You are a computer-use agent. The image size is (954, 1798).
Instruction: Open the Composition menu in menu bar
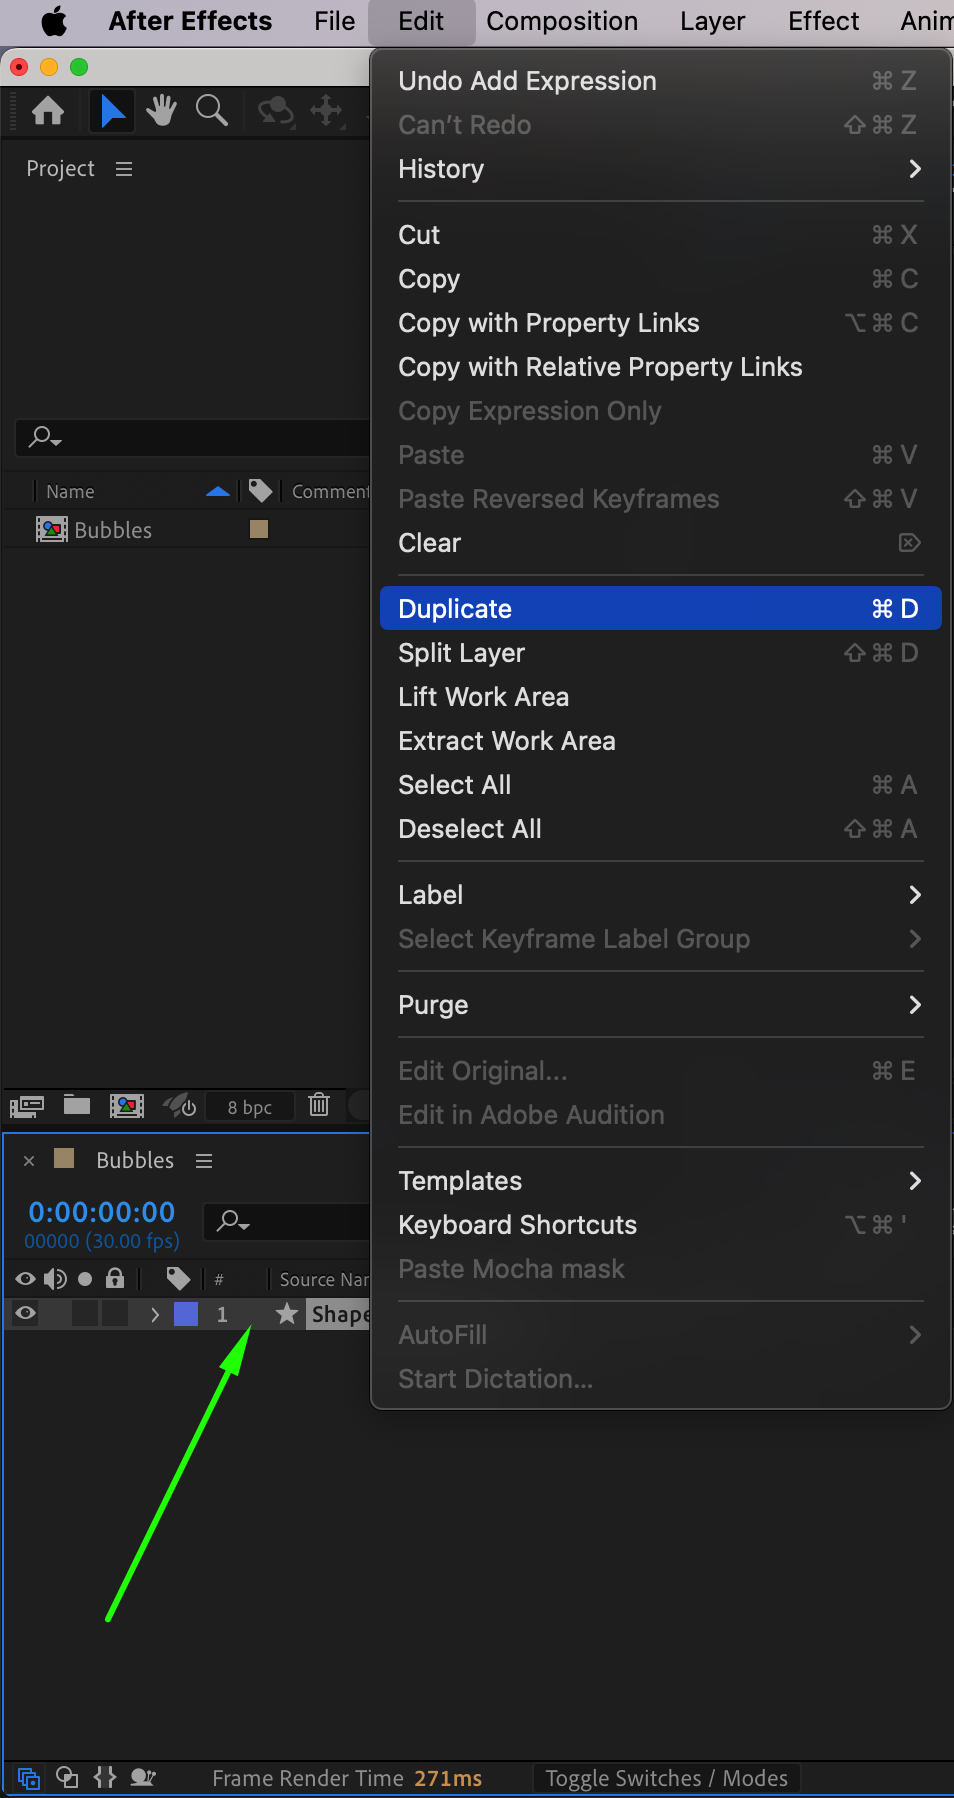tap(562, 21)
